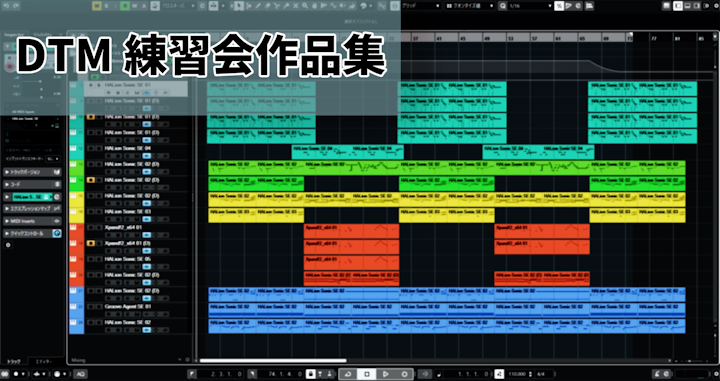Click the tempo value 110.000

click(x=517, y=374)
